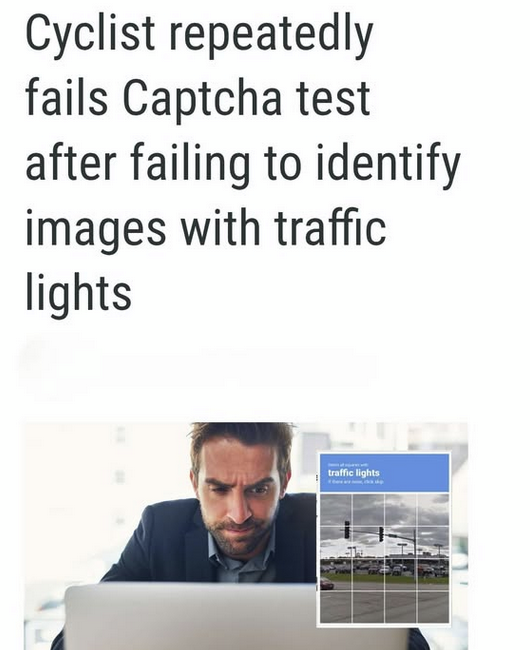The image size is (530, 650).
Task: Click the word 'lights' ending the headline
Action: [79, 290]
